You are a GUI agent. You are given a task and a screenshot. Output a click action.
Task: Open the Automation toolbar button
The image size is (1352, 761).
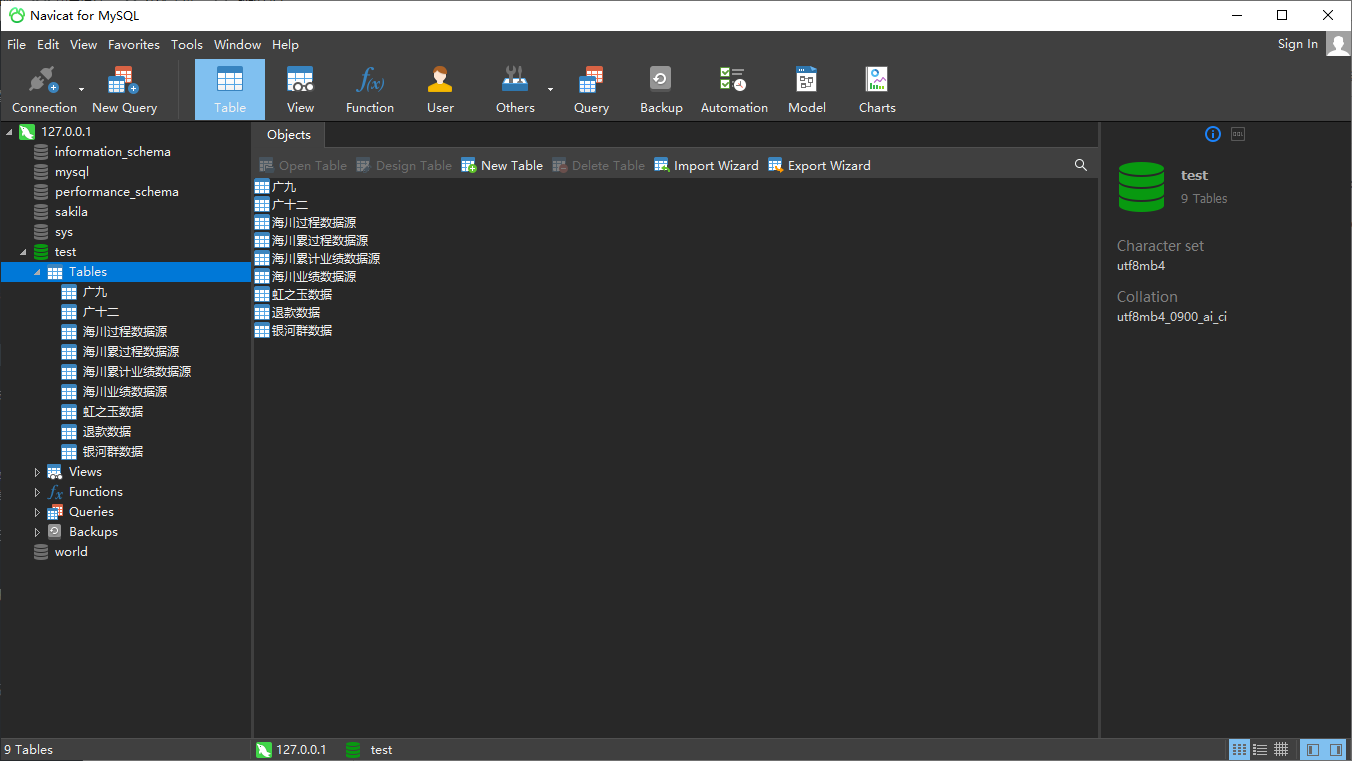click(x=734, y=90)
